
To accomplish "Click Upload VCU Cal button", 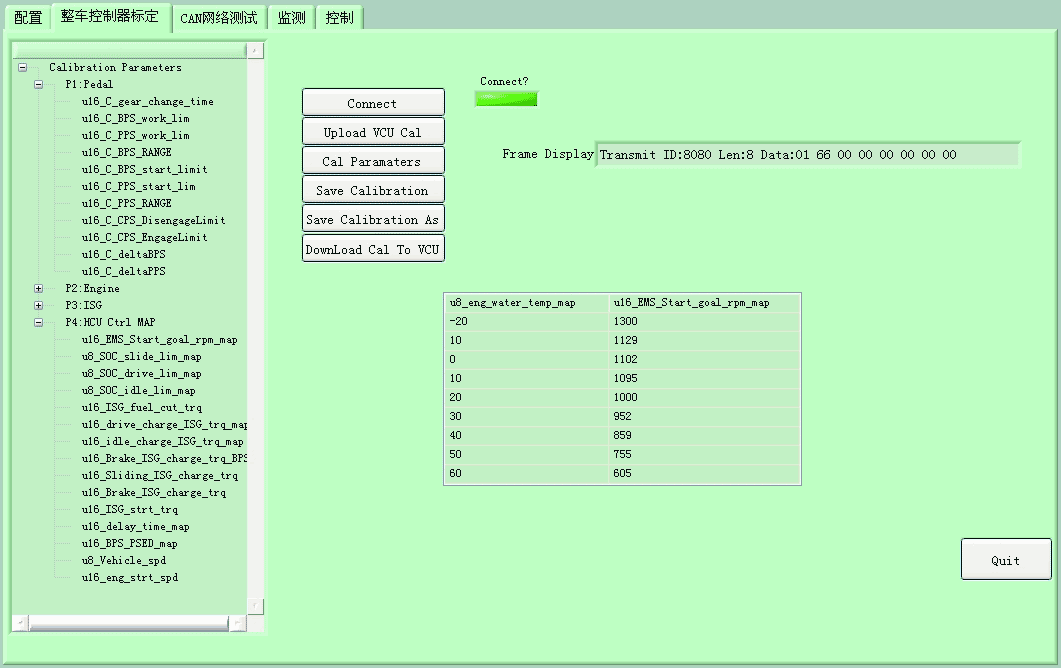I will pos(373,132).
